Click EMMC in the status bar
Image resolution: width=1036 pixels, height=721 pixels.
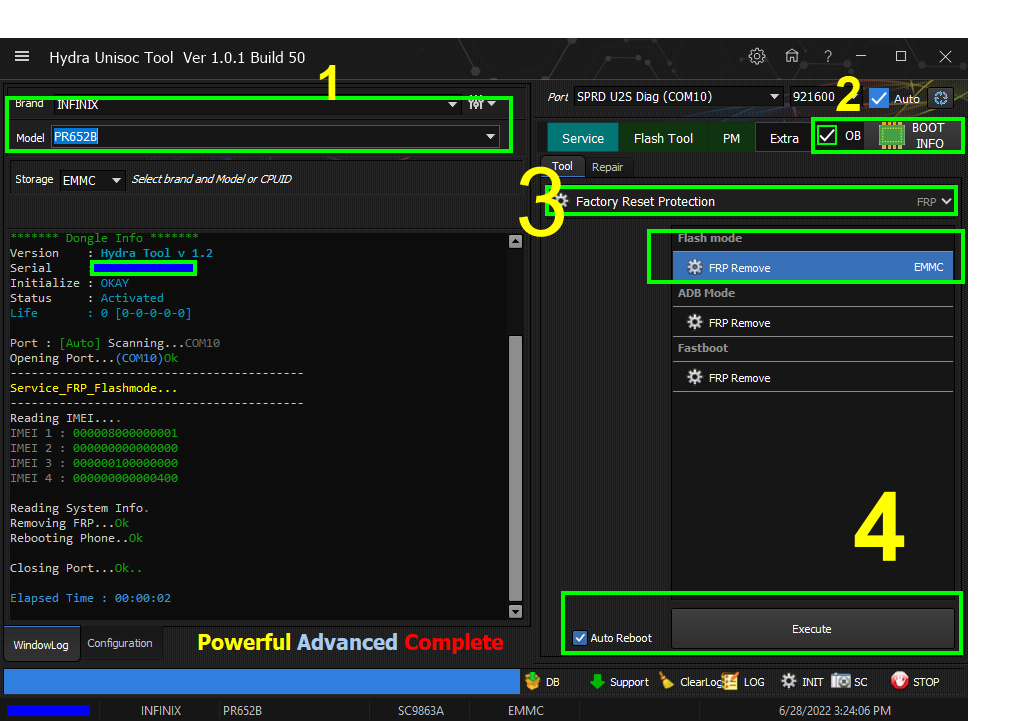pos(526,710)
